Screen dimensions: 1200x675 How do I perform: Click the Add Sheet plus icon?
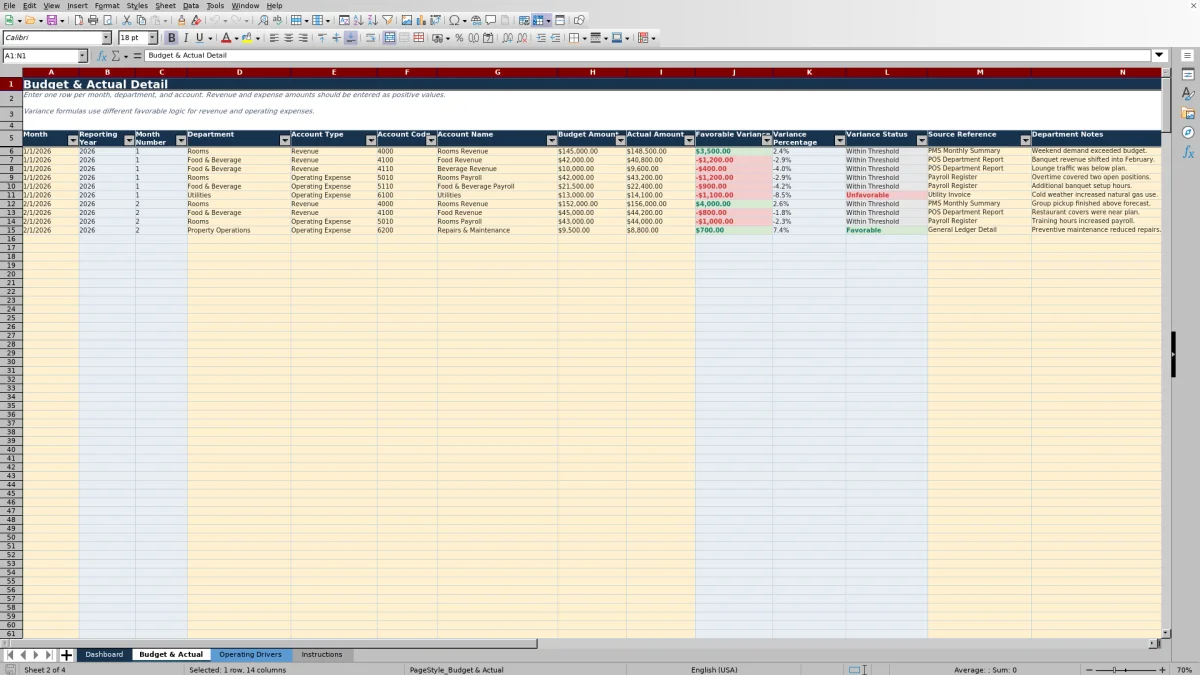tap(67, 655)
